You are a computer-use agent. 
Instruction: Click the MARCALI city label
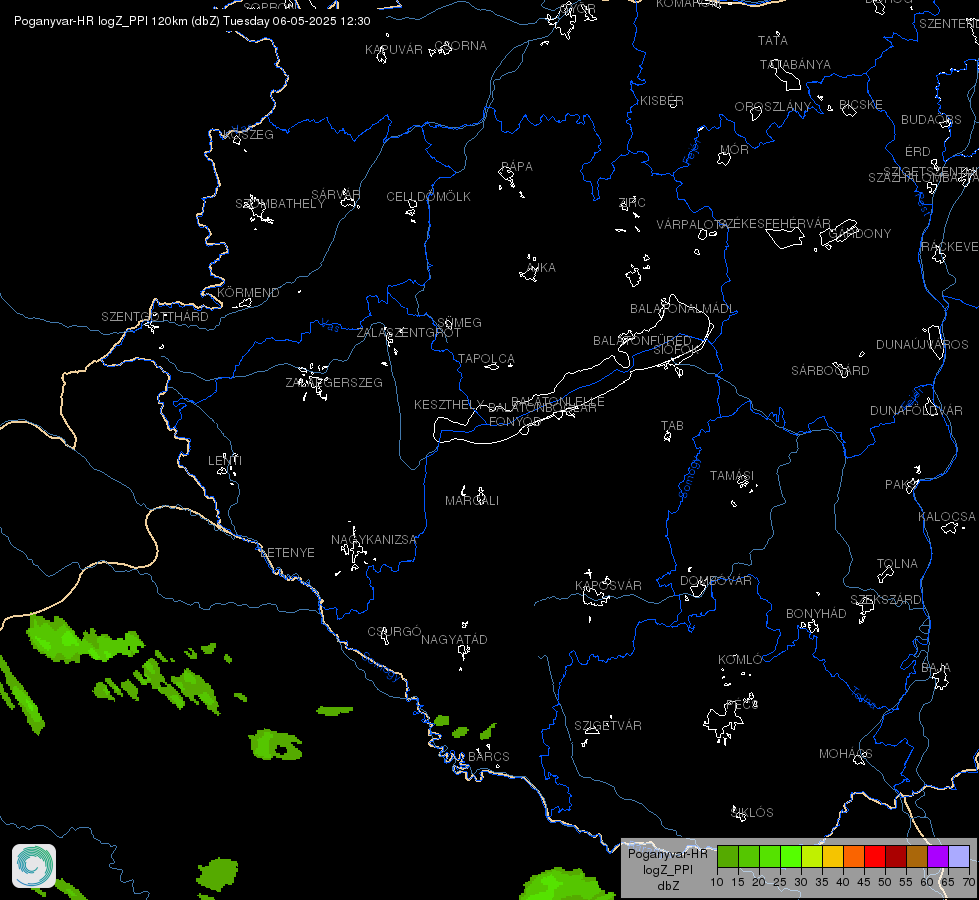point(472,500)
